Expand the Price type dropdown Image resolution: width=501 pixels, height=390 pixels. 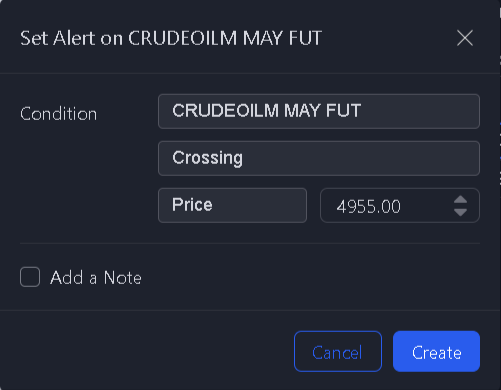(232, 205)
